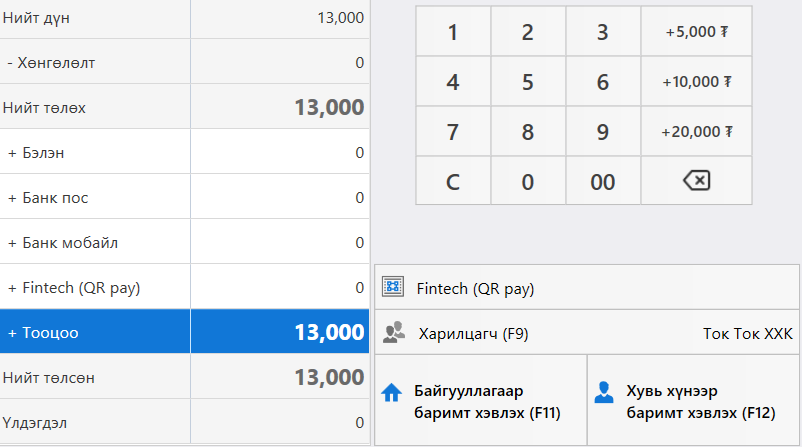Screen dimensions: 802x447
Task: Select the Бэлэн cash payment row
Action: (184, 152)
